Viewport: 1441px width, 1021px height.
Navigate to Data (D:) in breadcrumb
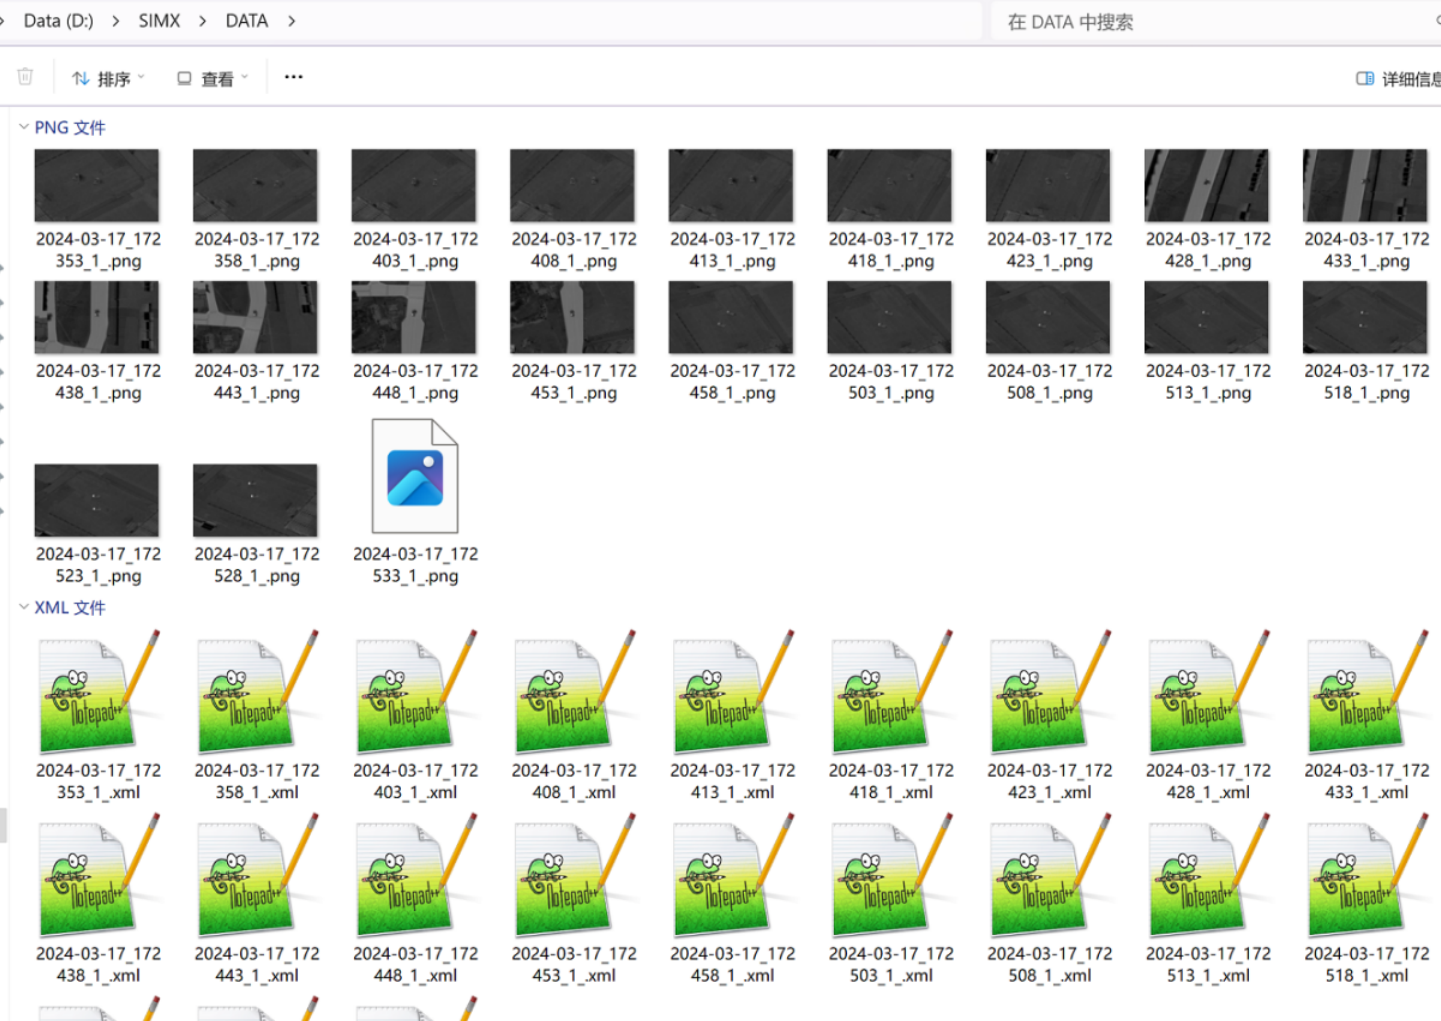point(58,21)
